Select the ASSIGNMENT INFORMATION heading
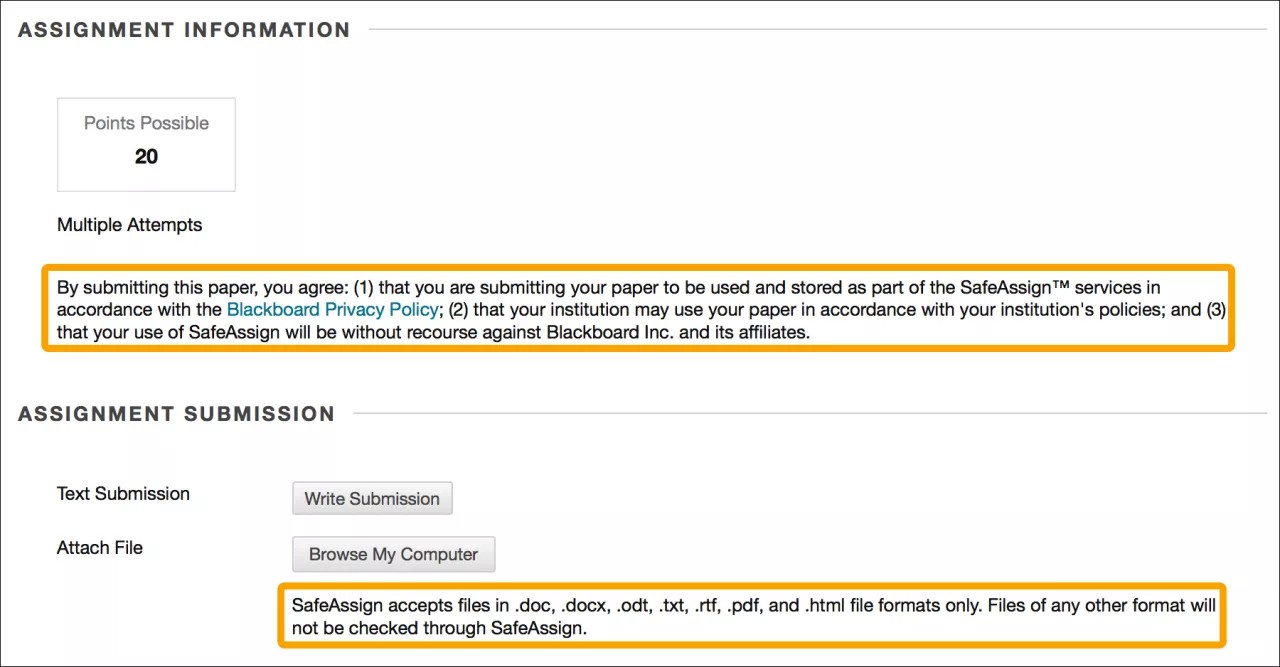The width and height of the screenshot is (1280, 667). (183, 29)
